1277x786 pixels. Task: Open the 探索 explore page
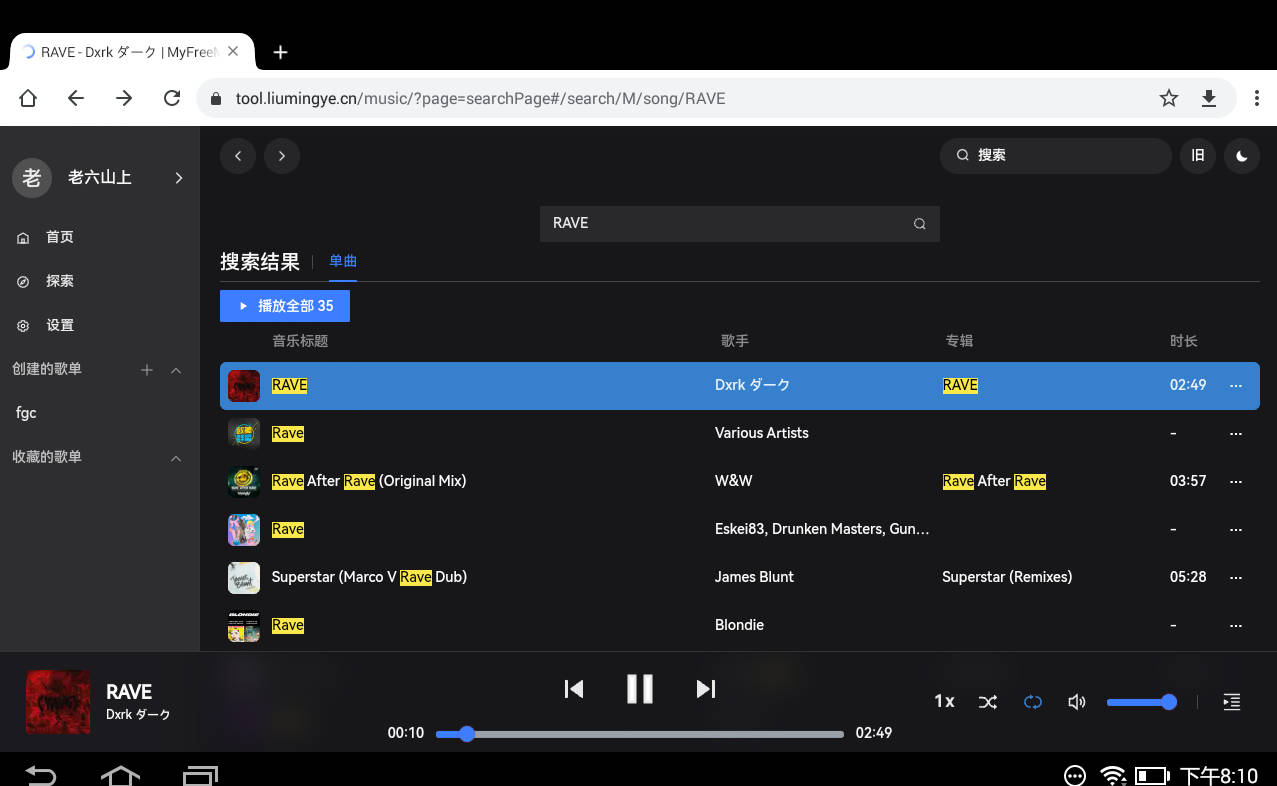click(59, 281)
